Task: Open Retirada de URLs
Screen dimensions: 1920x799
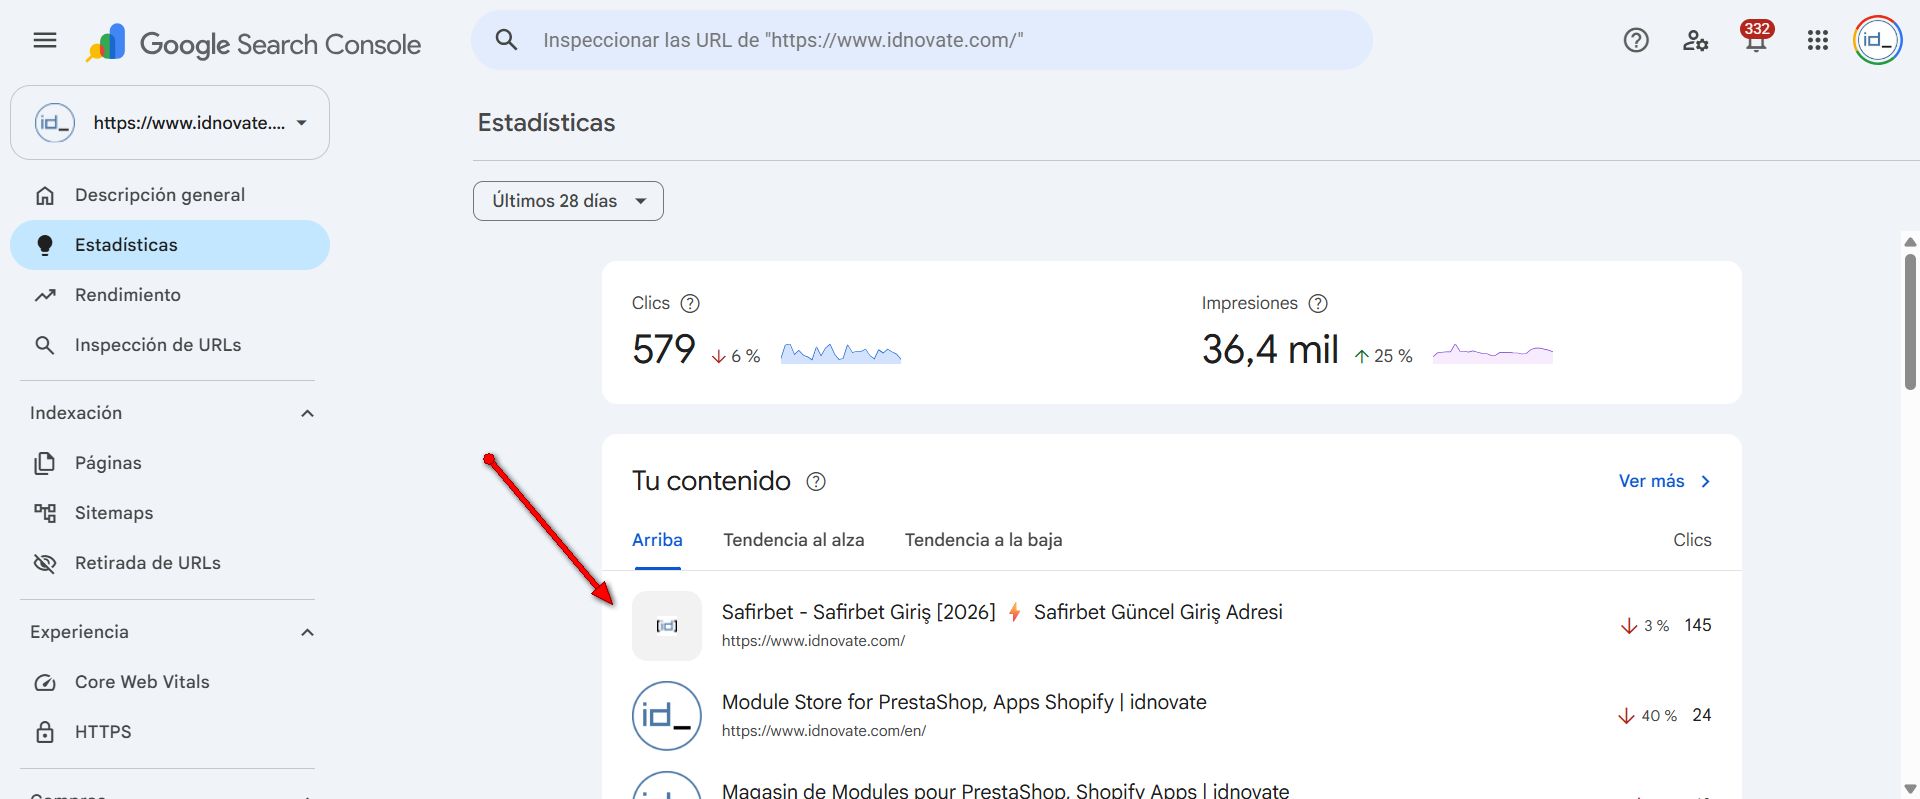Action: click(x=170, y=564)
